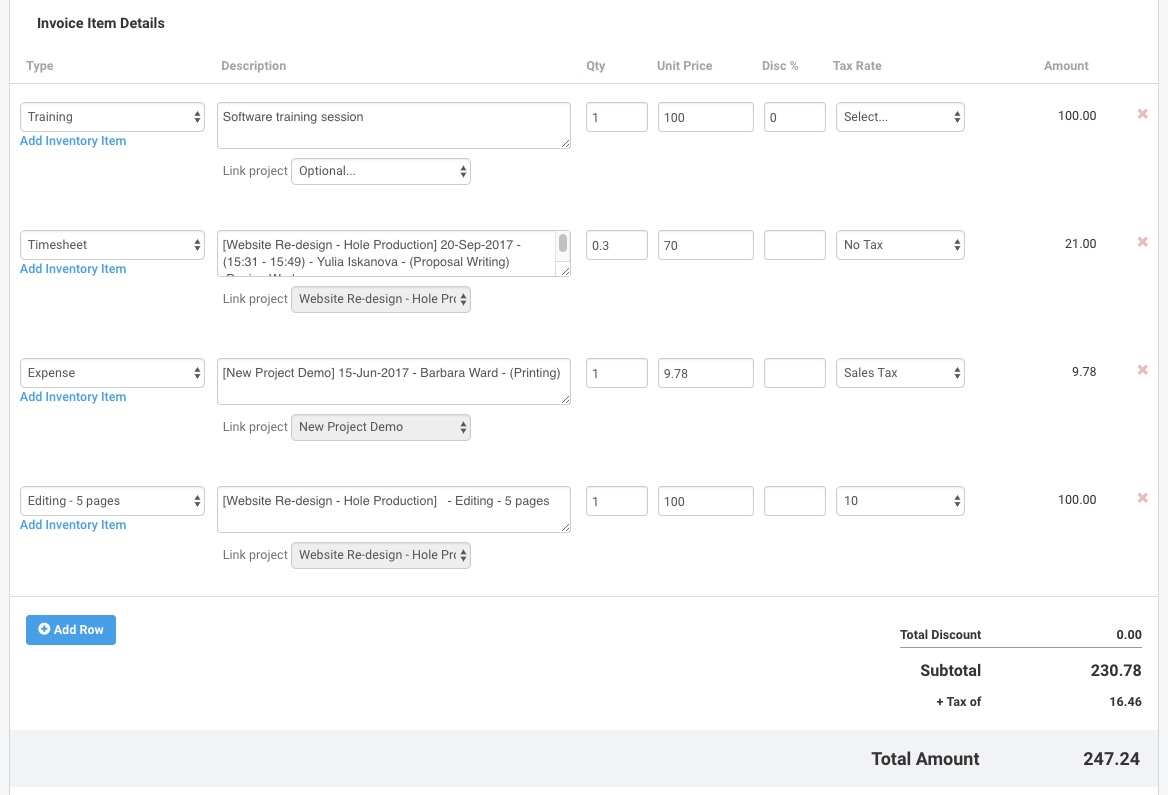
Task: Click the Training row quantity field
Action: point(617,117)
